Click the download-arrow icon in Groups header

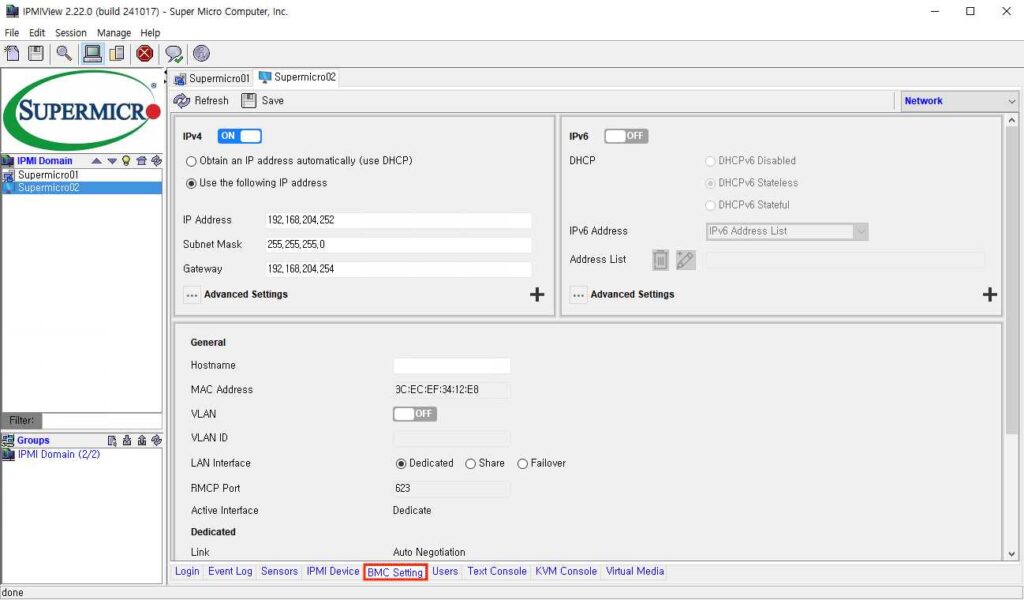point(127,441)
